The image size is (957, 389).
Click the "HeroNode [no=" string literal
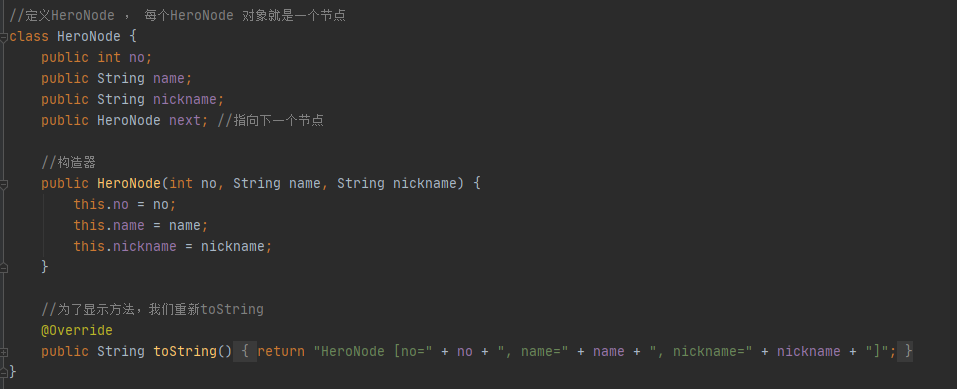(x=373, y=351)
